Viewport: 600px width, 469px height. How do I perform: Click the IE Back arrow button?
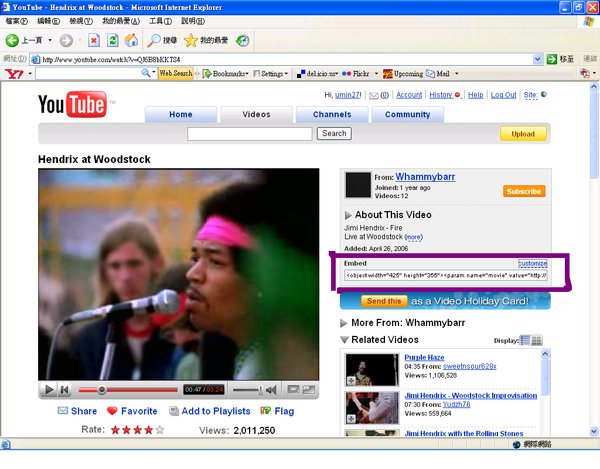coord(12,40)
